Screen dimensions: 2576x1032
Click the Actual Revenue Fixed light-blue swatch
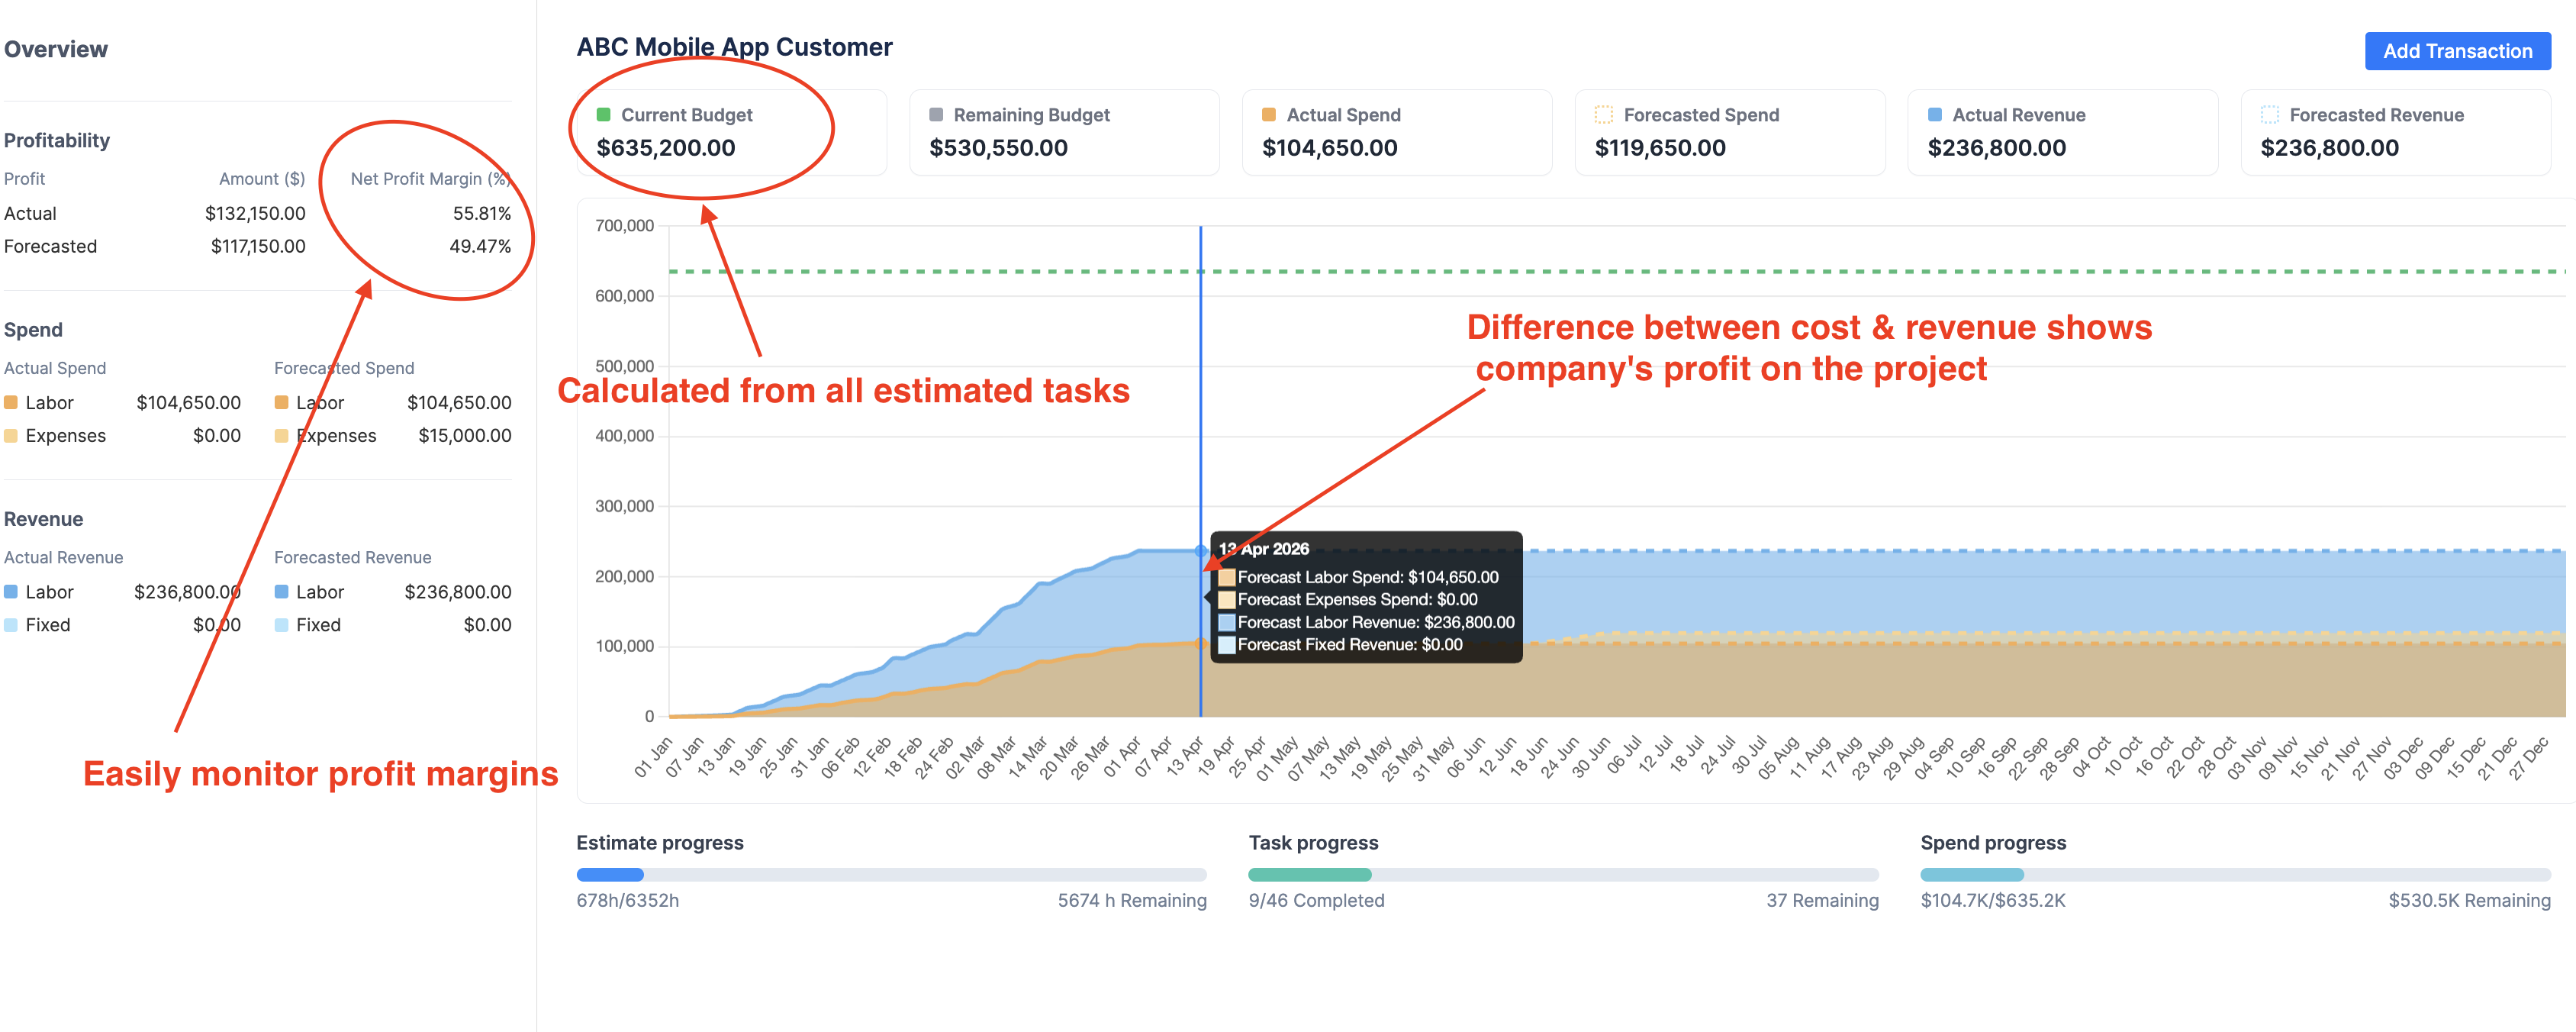(11, 625)
